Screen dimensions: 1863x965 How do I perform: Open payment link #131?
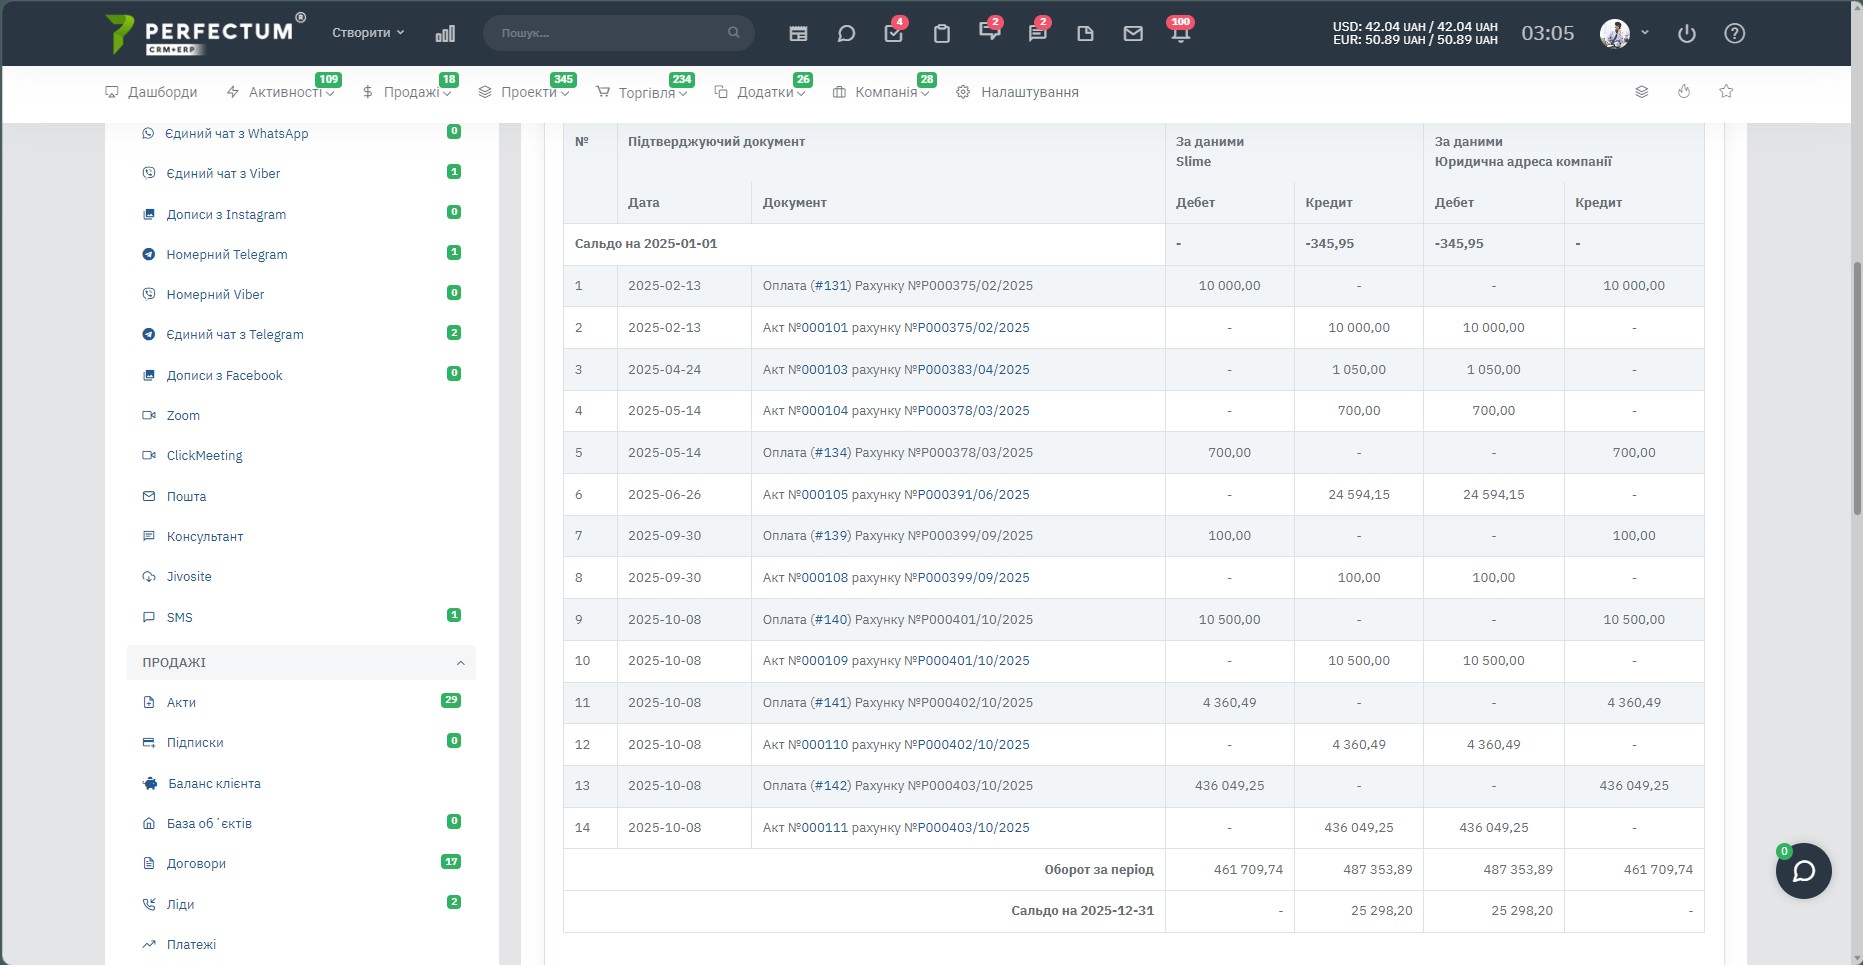[830, 286]
